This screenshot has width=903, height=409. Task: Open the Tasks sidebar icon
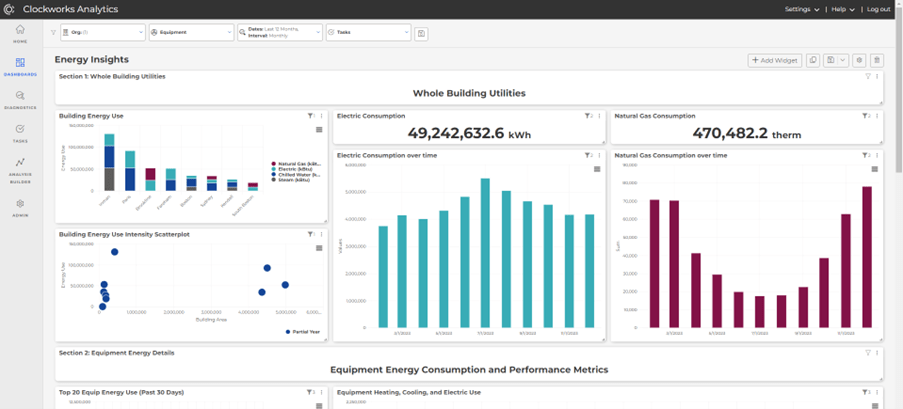pyautogui.click(x=20, y=132)
